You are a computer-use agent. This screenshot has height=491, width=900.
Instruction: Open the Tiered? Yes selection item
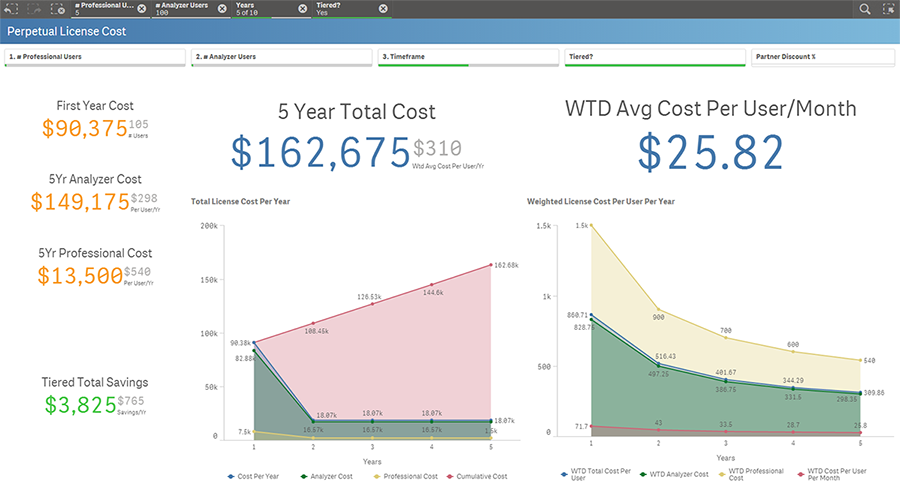click(x=344, y=9)
